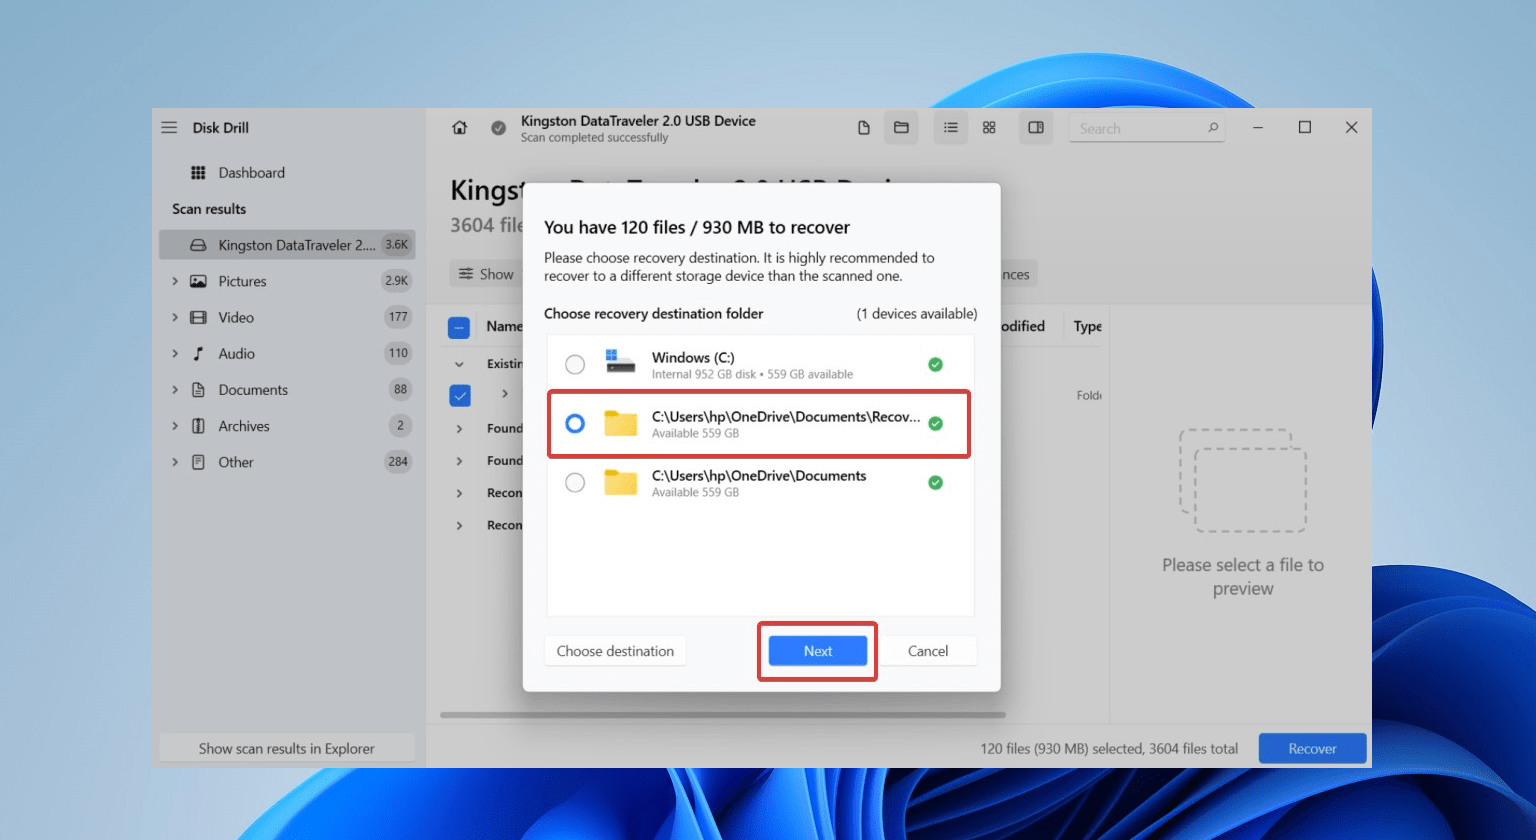The image size is (1536, 840).
Task: Click Next to continue recovery
Action: pyautogui.click(x=818, y=651)
